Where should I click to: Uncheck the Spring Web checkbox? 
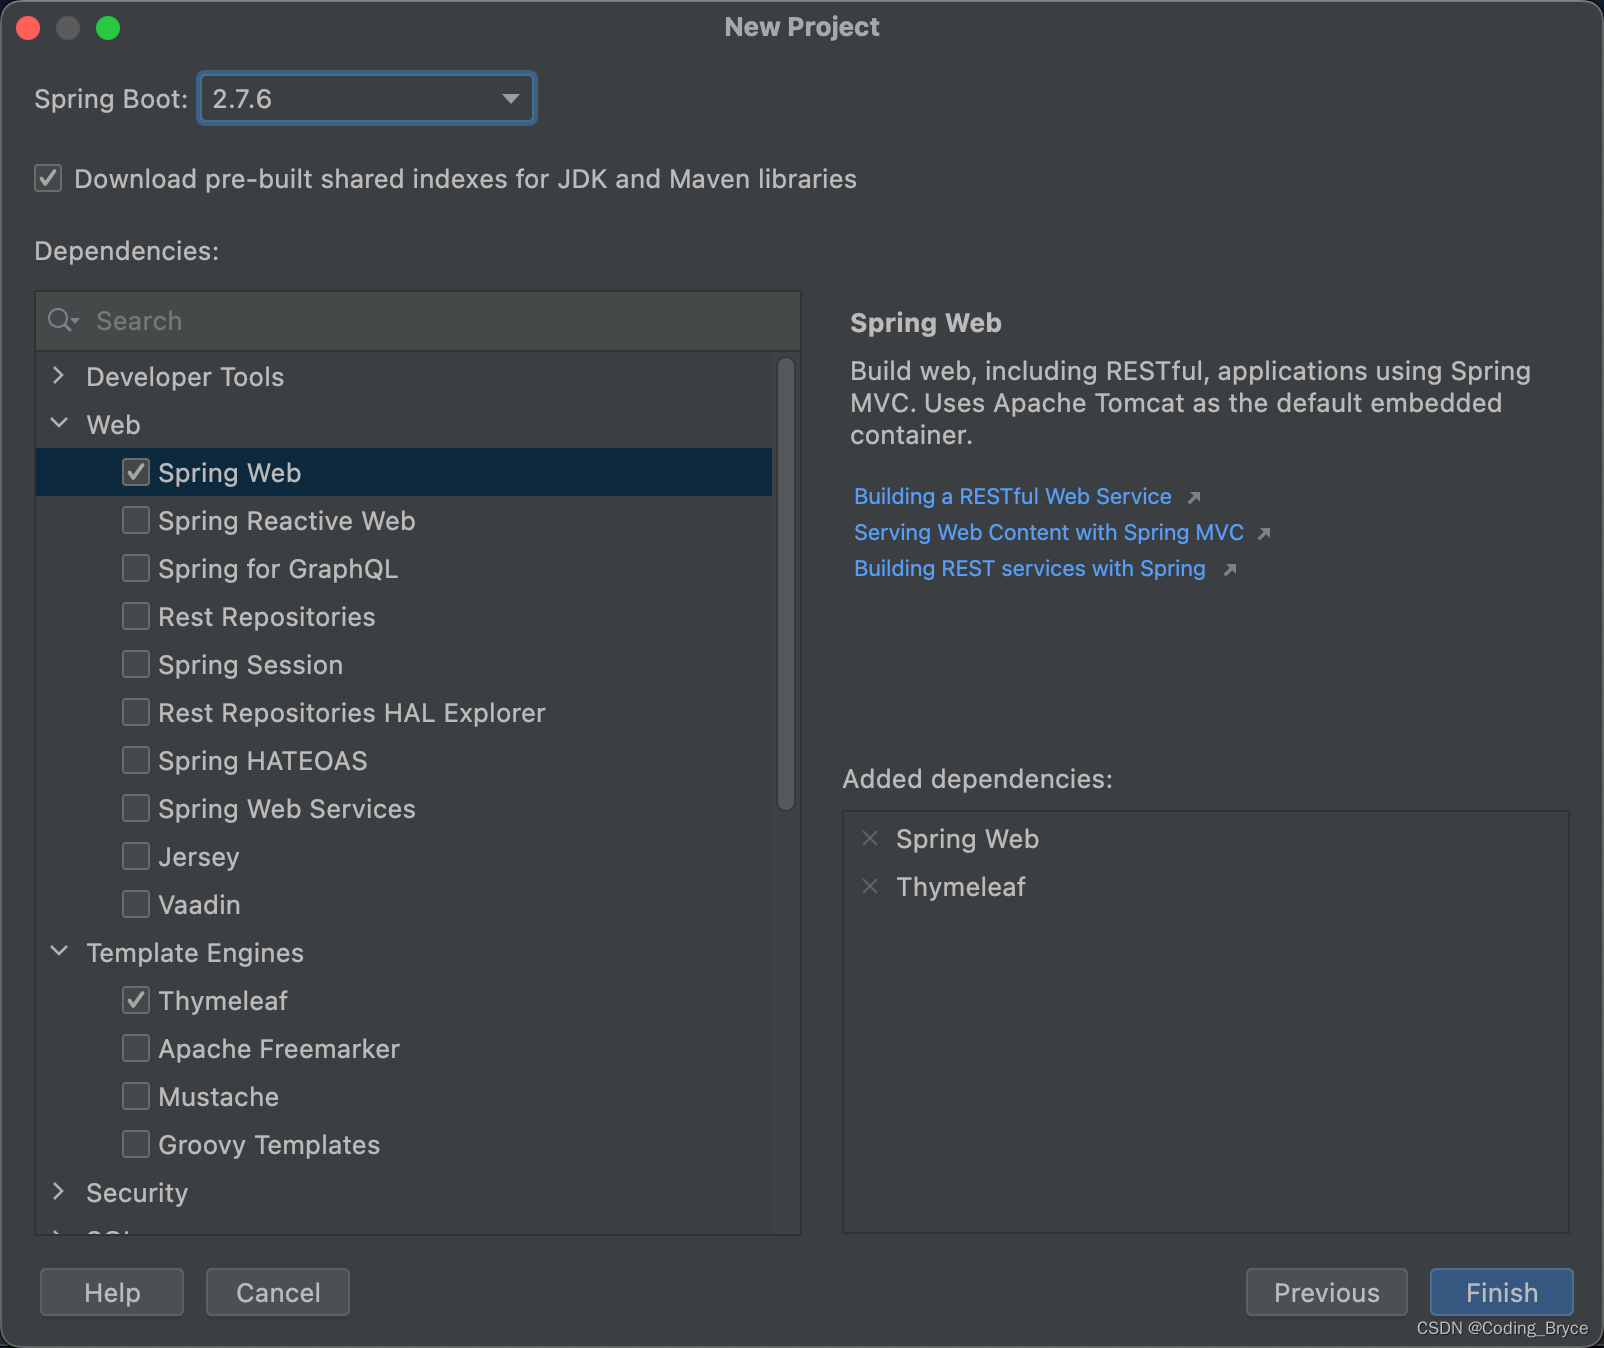click(136, 472)
